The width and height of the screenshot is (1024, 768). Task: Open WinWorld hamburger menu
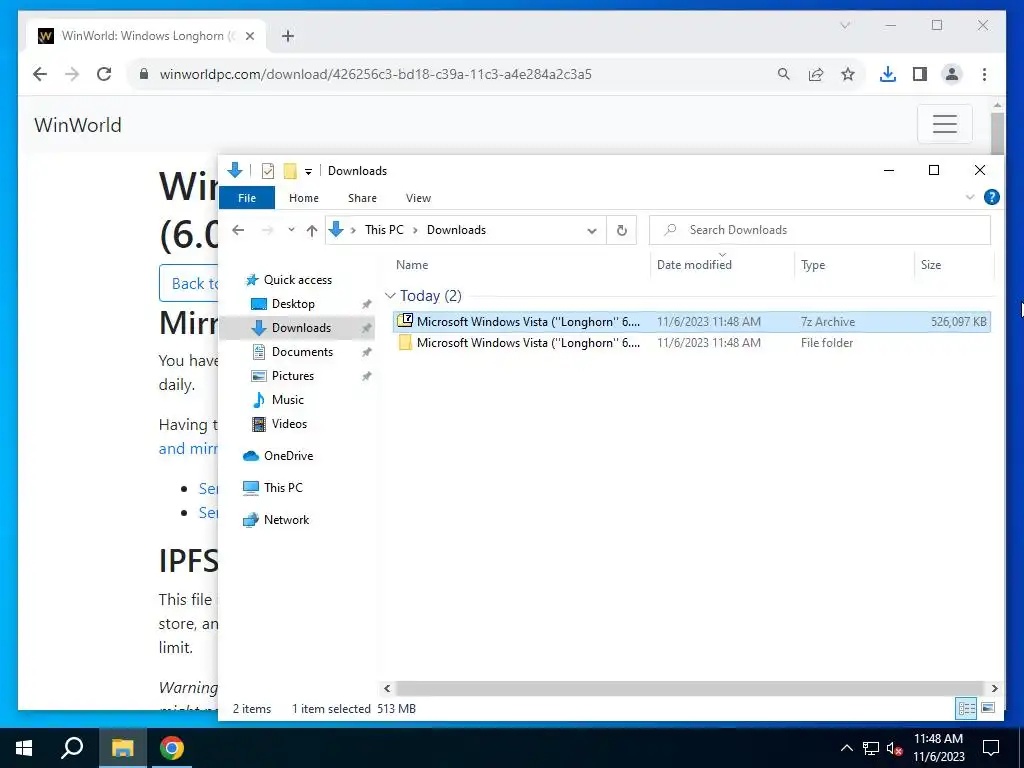coord(944,123)
